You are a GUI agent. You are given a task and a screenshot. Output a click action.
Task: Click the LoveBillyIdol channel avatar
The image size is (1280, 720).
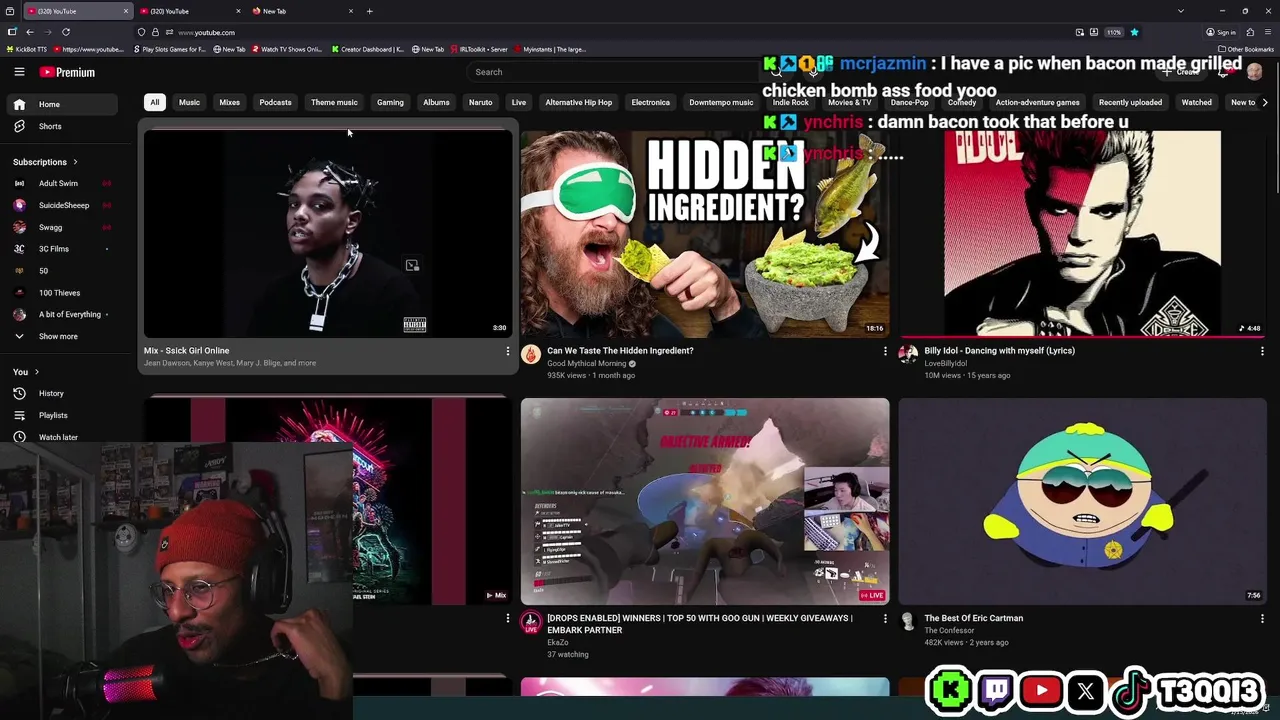pyautogui.click(x=908, y=354)
